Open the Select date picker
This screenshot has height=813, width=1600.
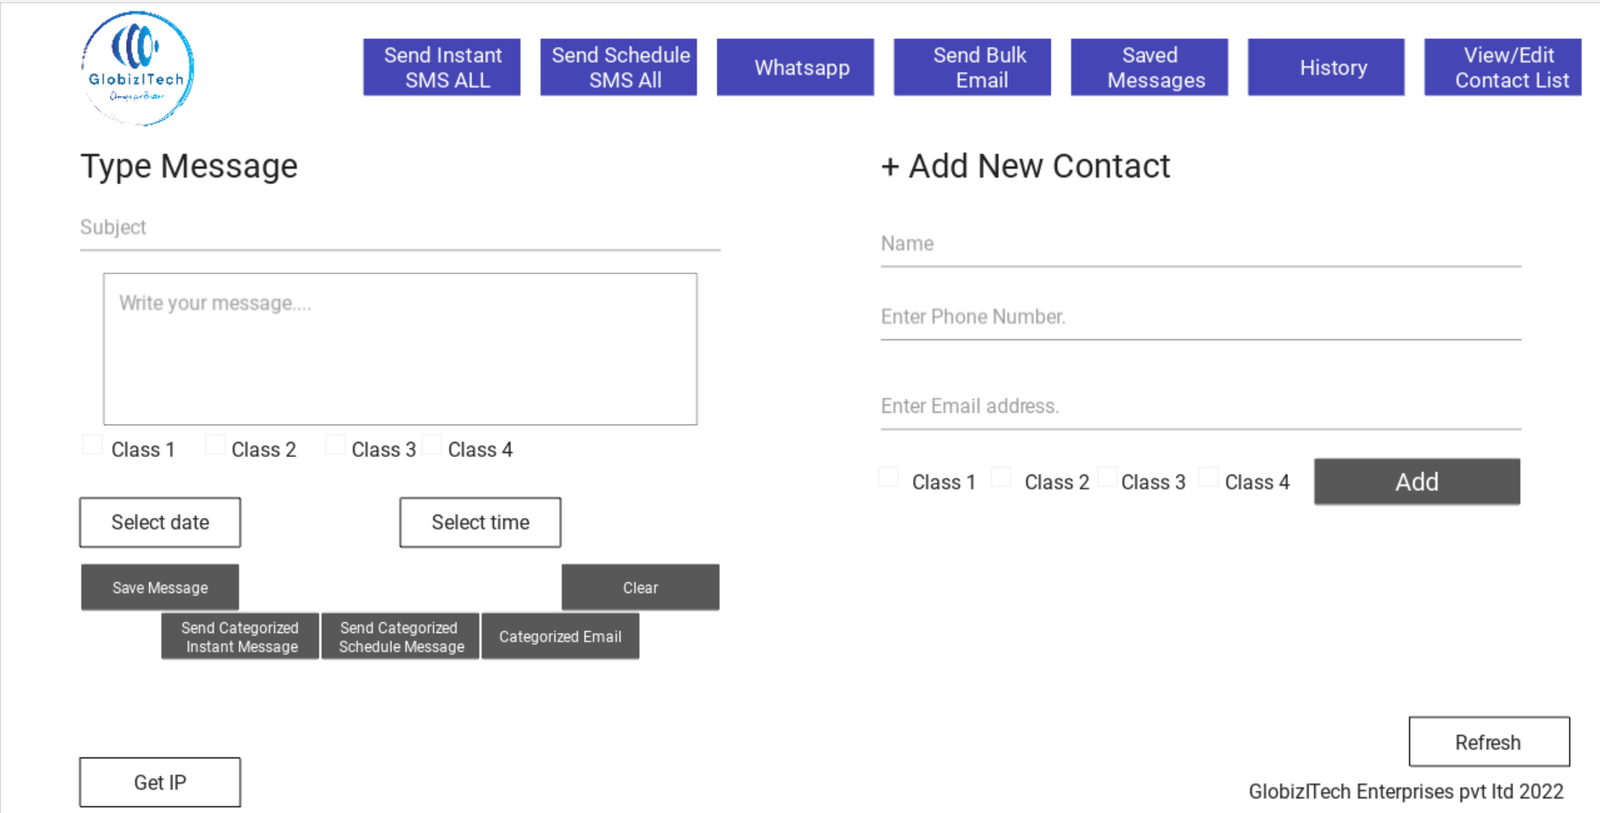tap(160, 522)
